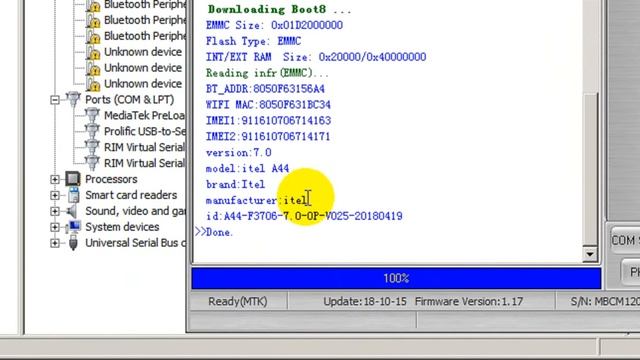
Task: Click the Sound, video and game controllers speaker icon
Action: pos(72,211)
